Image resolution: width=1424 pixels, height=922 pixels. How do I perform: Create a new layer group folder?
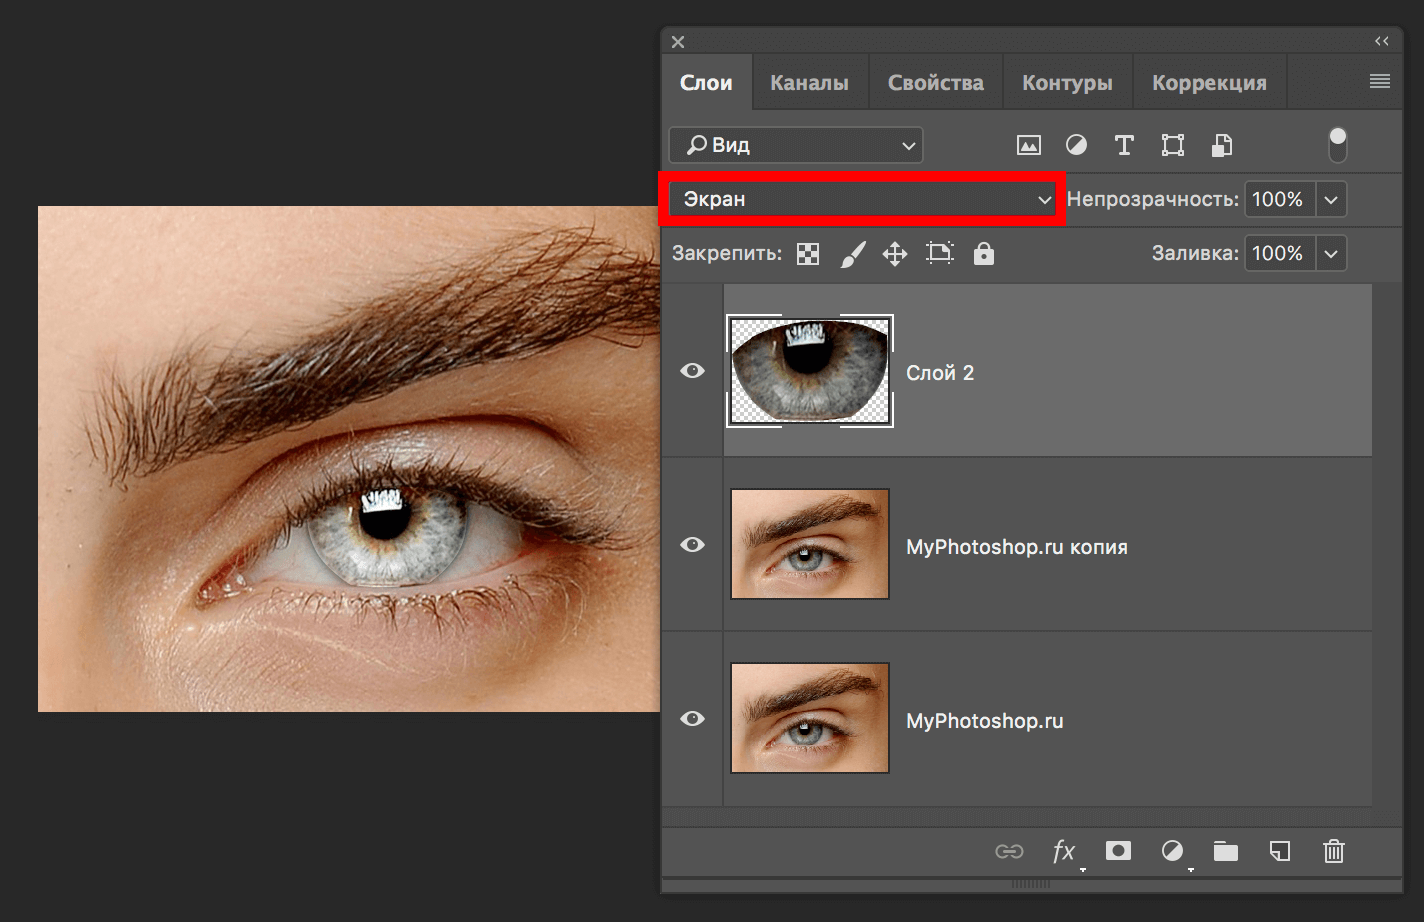(1225, 851)
